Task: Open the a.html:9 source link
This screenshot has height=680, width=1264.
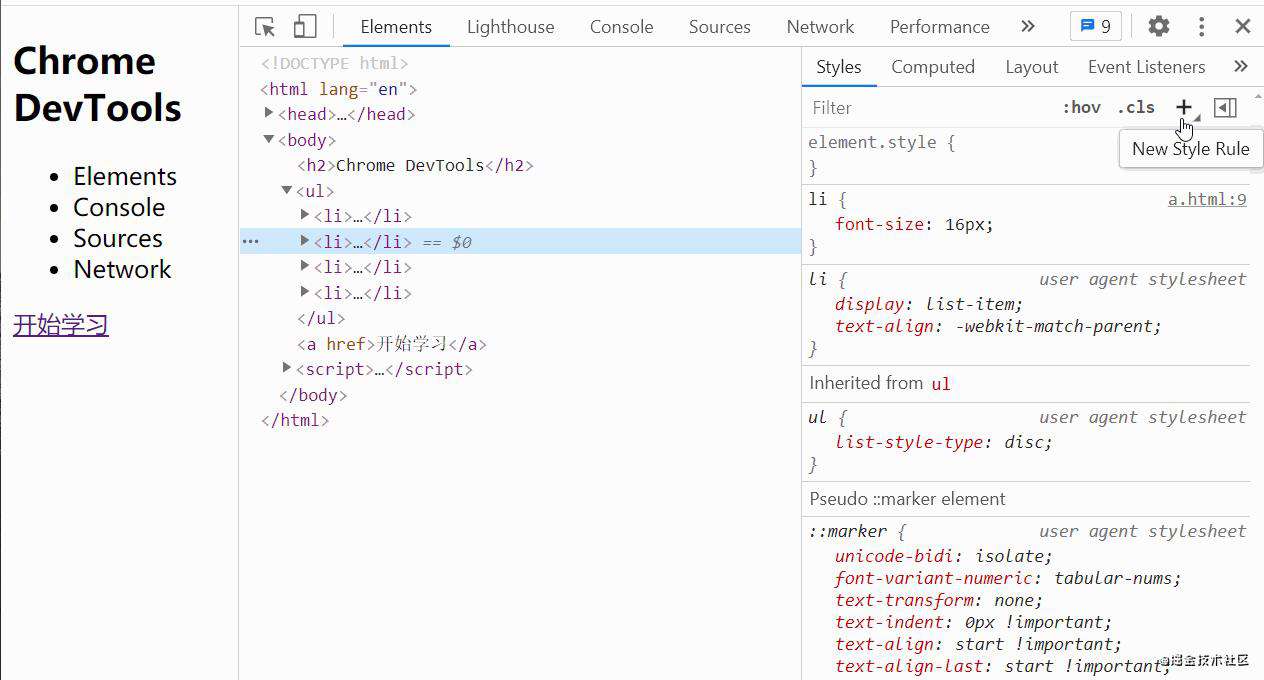Action: pyautogui.click(x=1207, y=199)
